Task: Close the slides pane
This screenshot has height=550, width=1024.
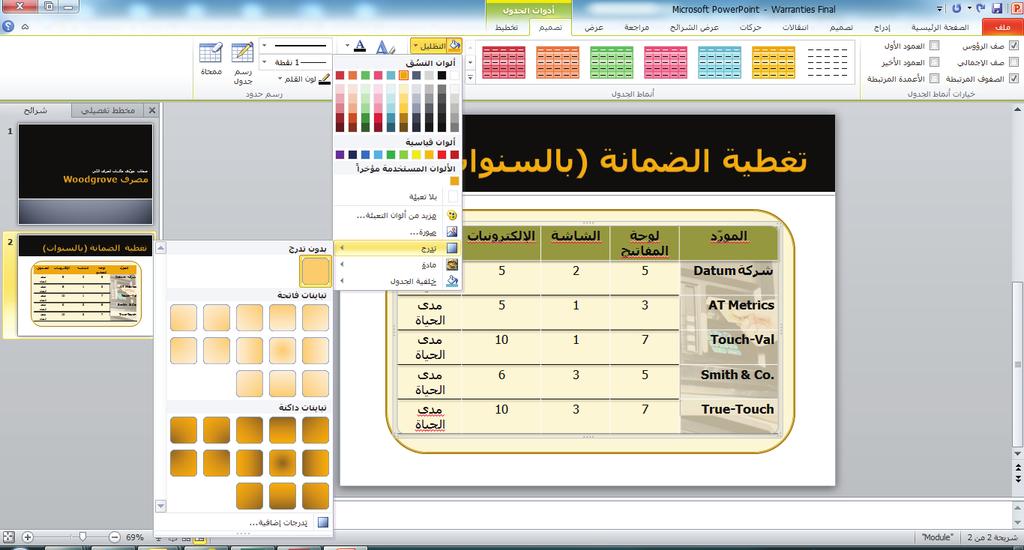Action: (x=152, y=110)
